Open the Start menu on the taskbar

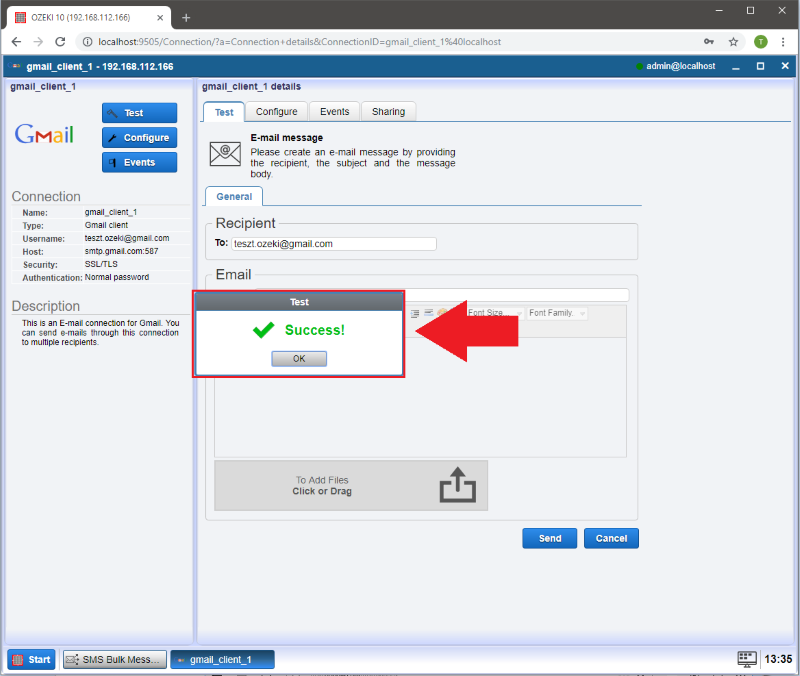tap(31, 659)
